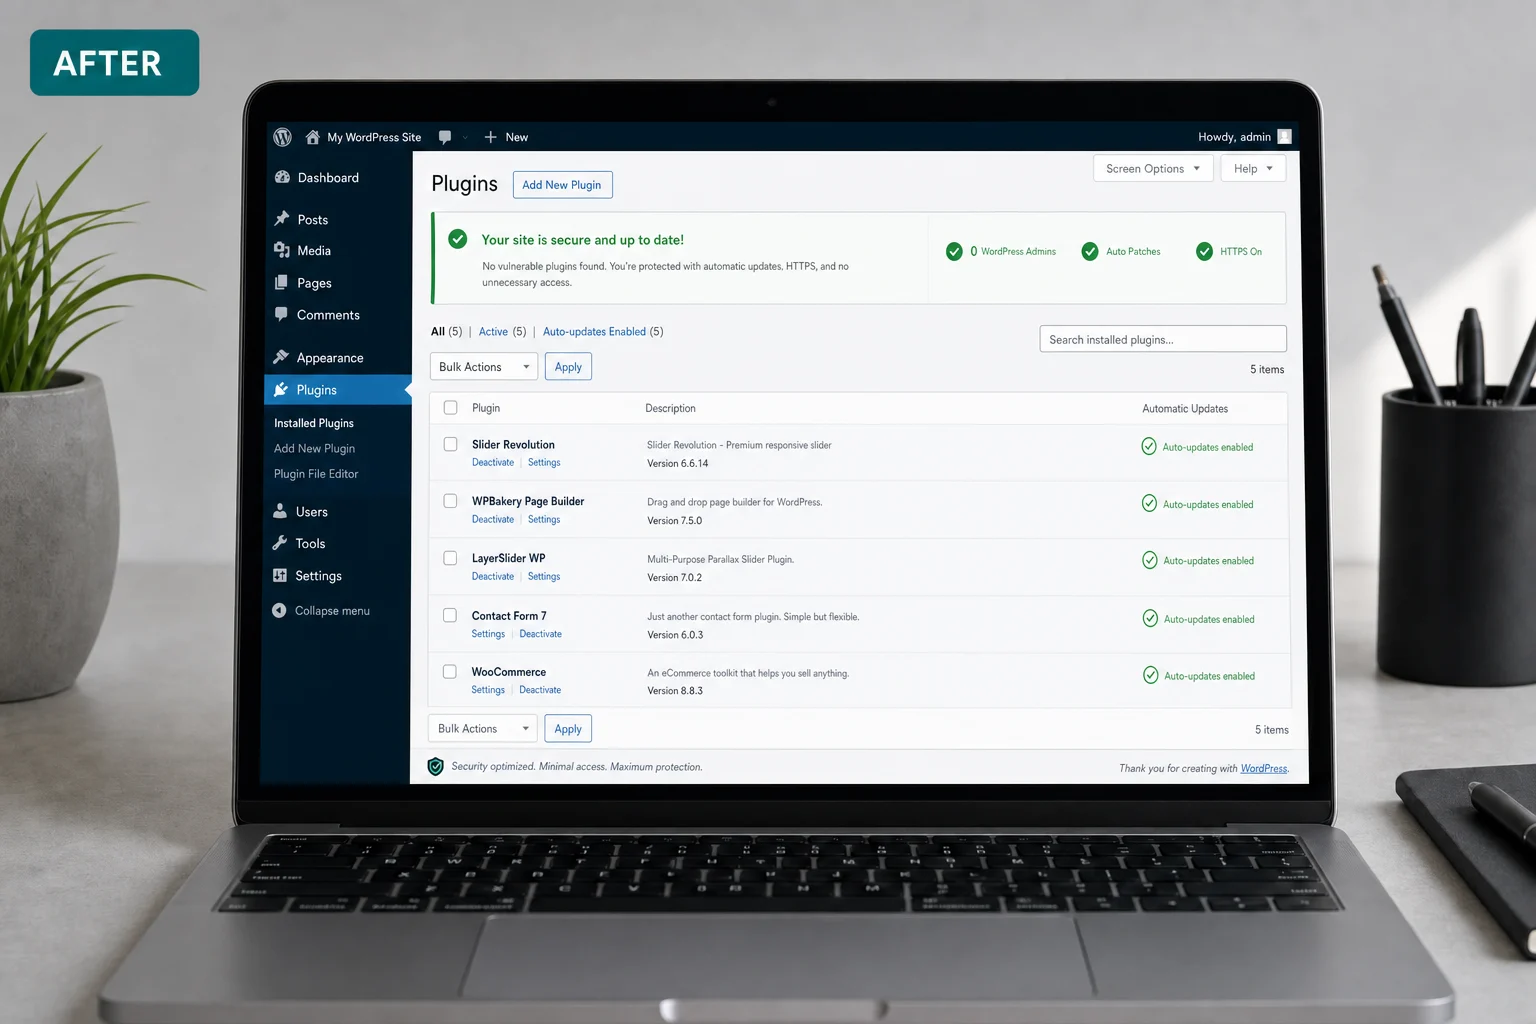Click the Comments icon in sidebar
This screenshot has height=1024, width=1536.
pyautogui.click(x=282, y=314)
